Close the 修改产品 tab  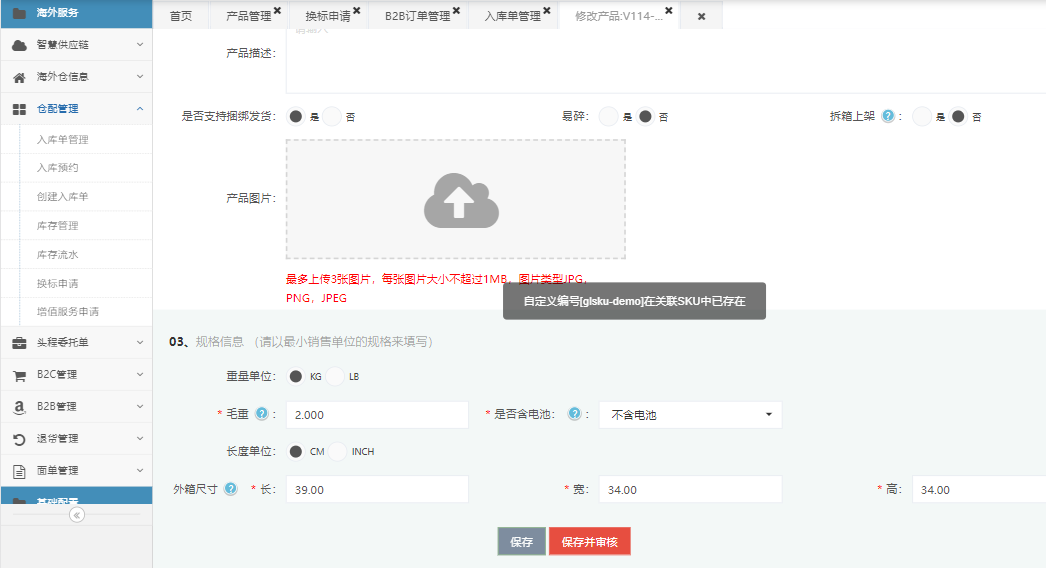pos(668,10)
